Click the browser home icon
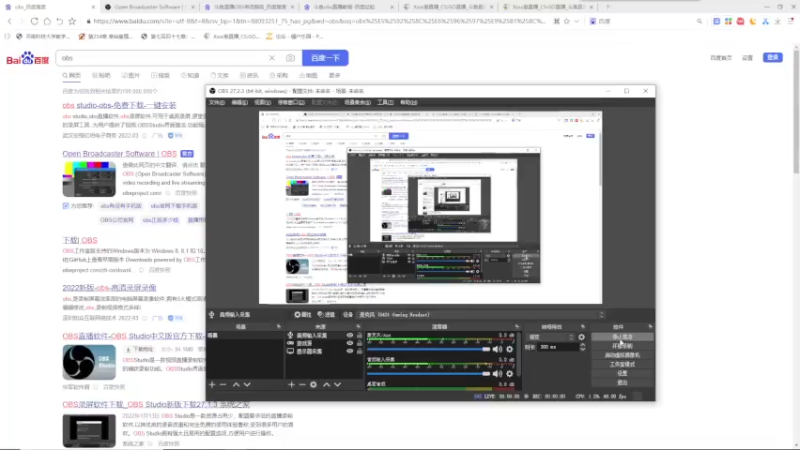Viewport: 800px width, 450px height. pos(47,21)
